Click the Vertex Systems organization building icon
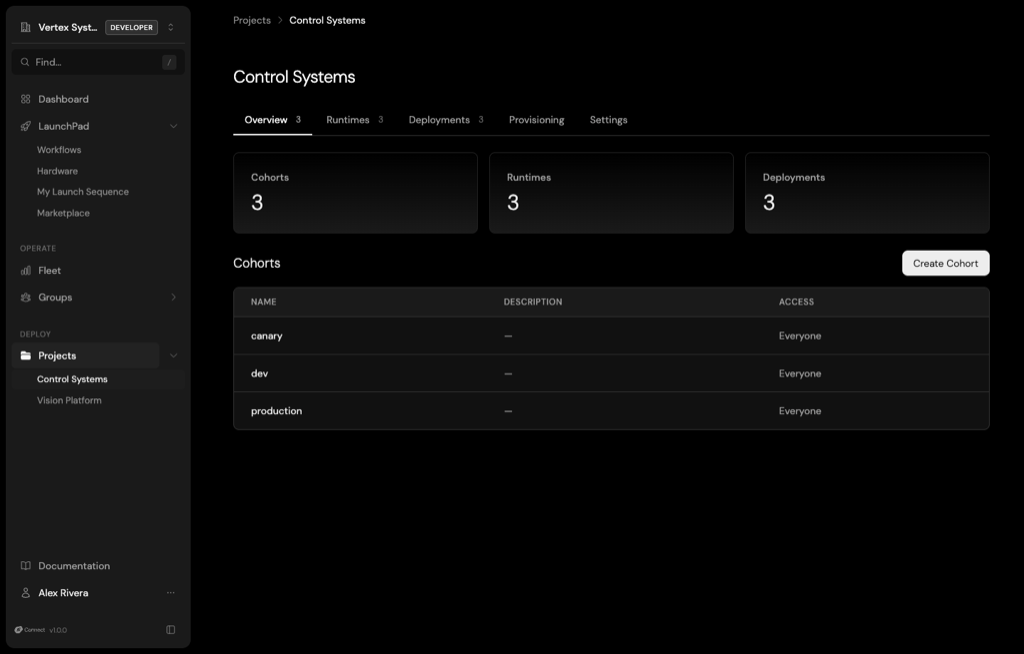The width and height of the screenshot is (1024, 654). pyautogui.click(x=25, y=27)
